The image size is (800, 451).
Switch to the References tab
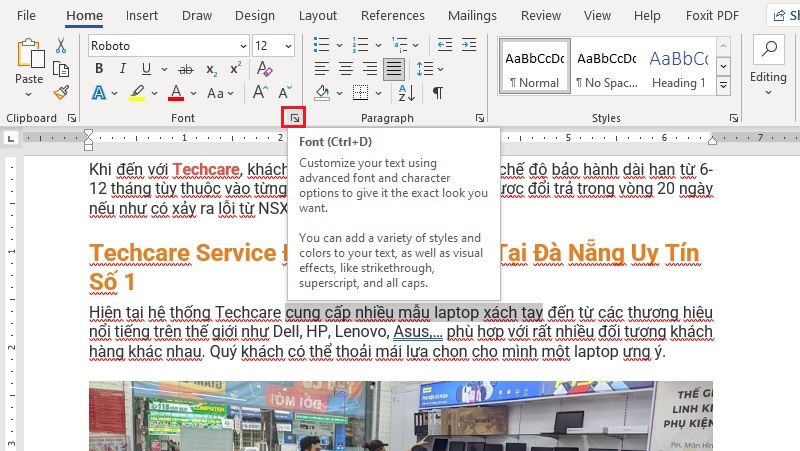392,16
